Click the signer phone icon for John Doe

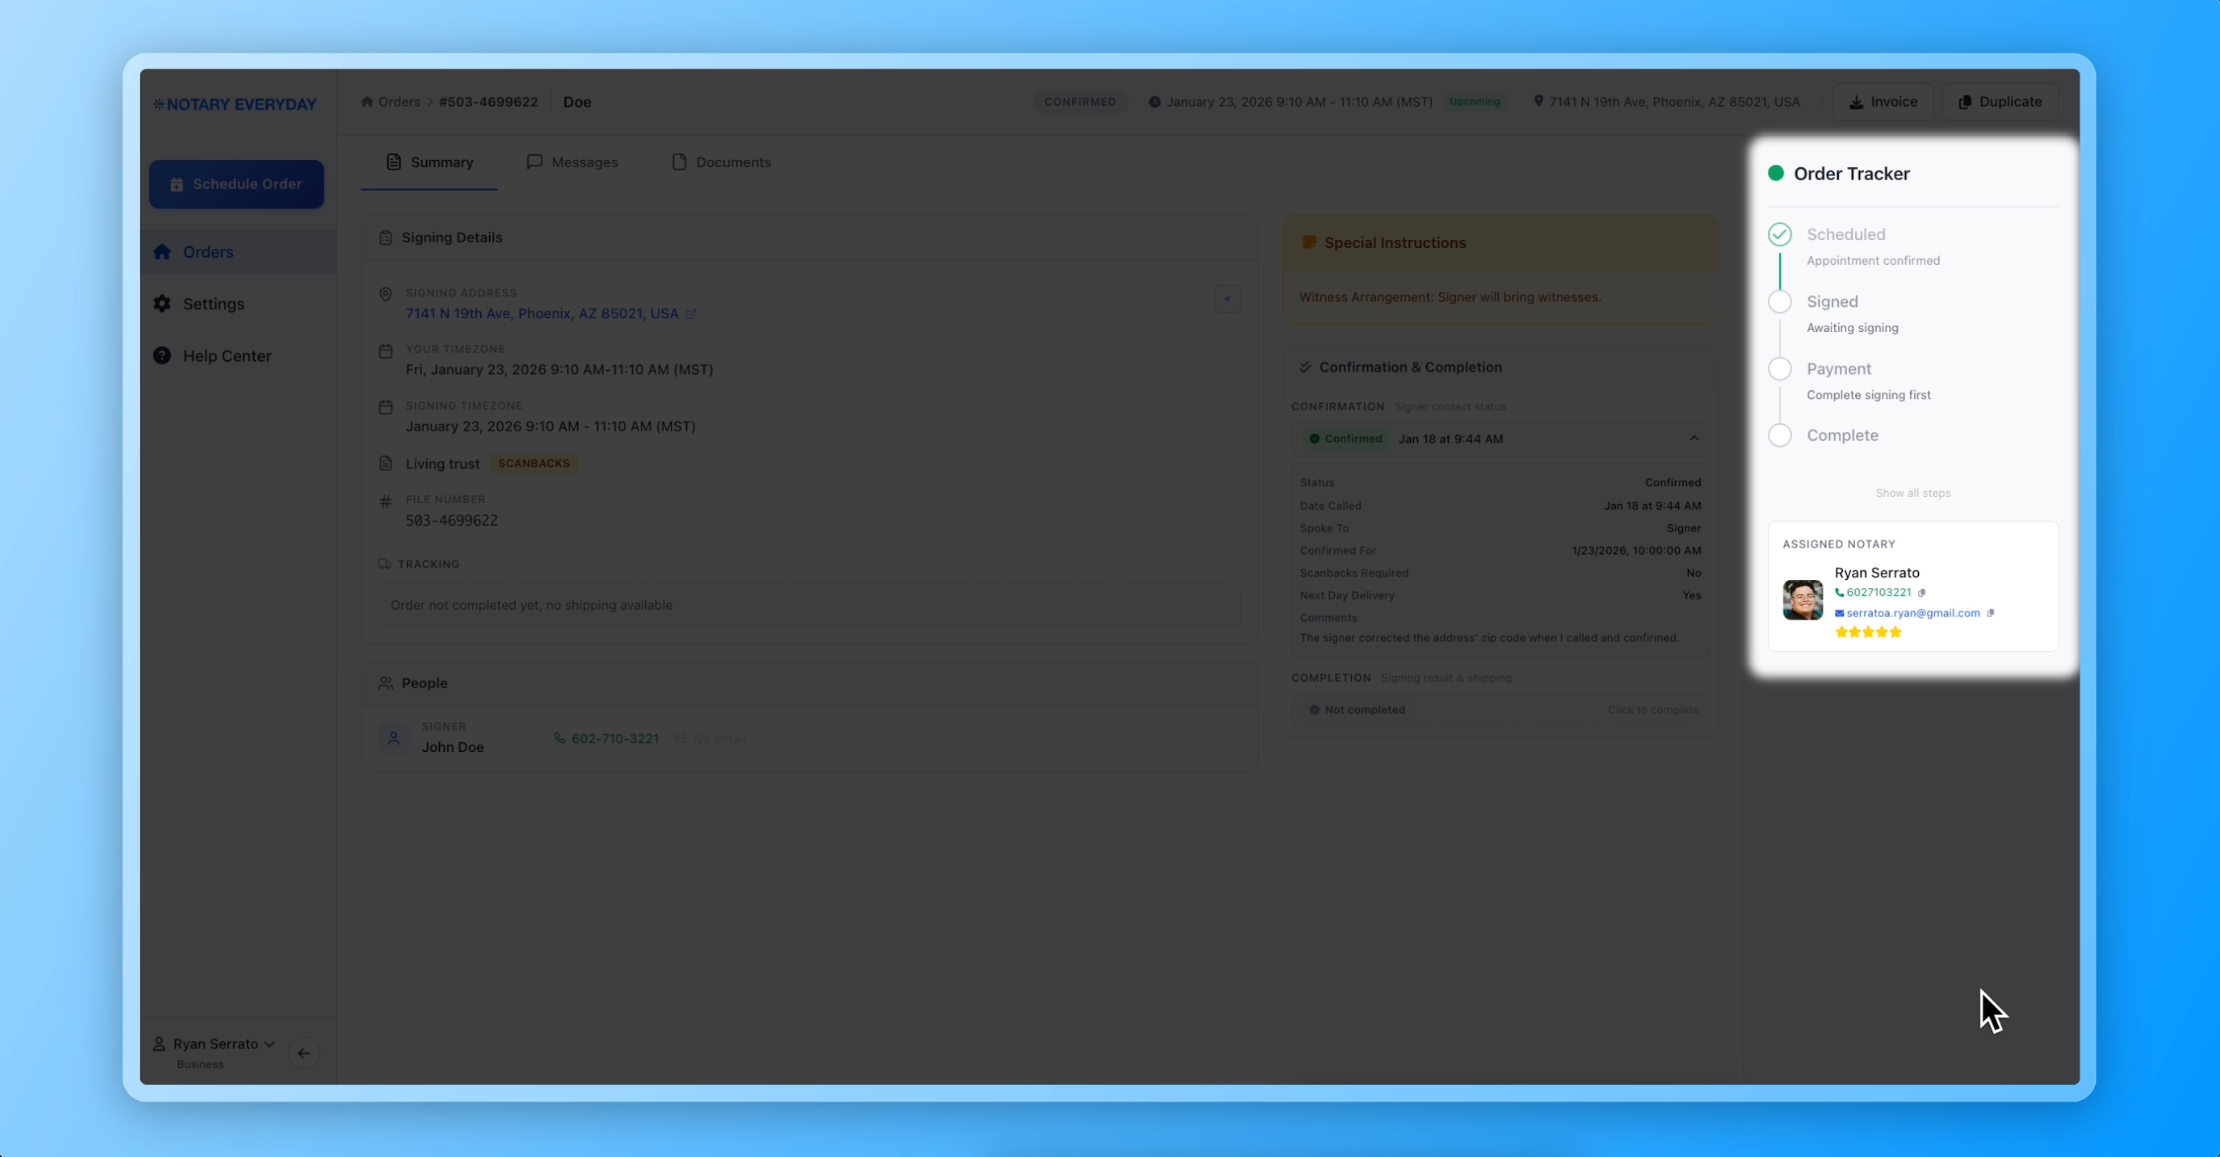coord(560,738)
